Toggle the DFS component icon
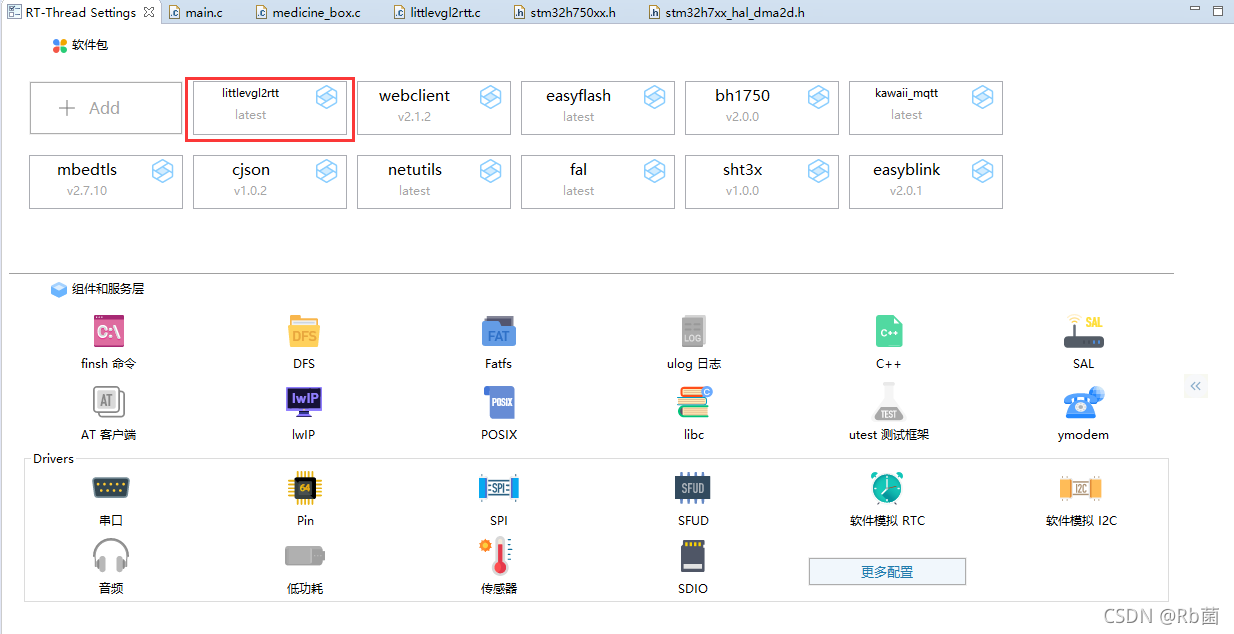The image size is (1234, 634). coord(304,331)
